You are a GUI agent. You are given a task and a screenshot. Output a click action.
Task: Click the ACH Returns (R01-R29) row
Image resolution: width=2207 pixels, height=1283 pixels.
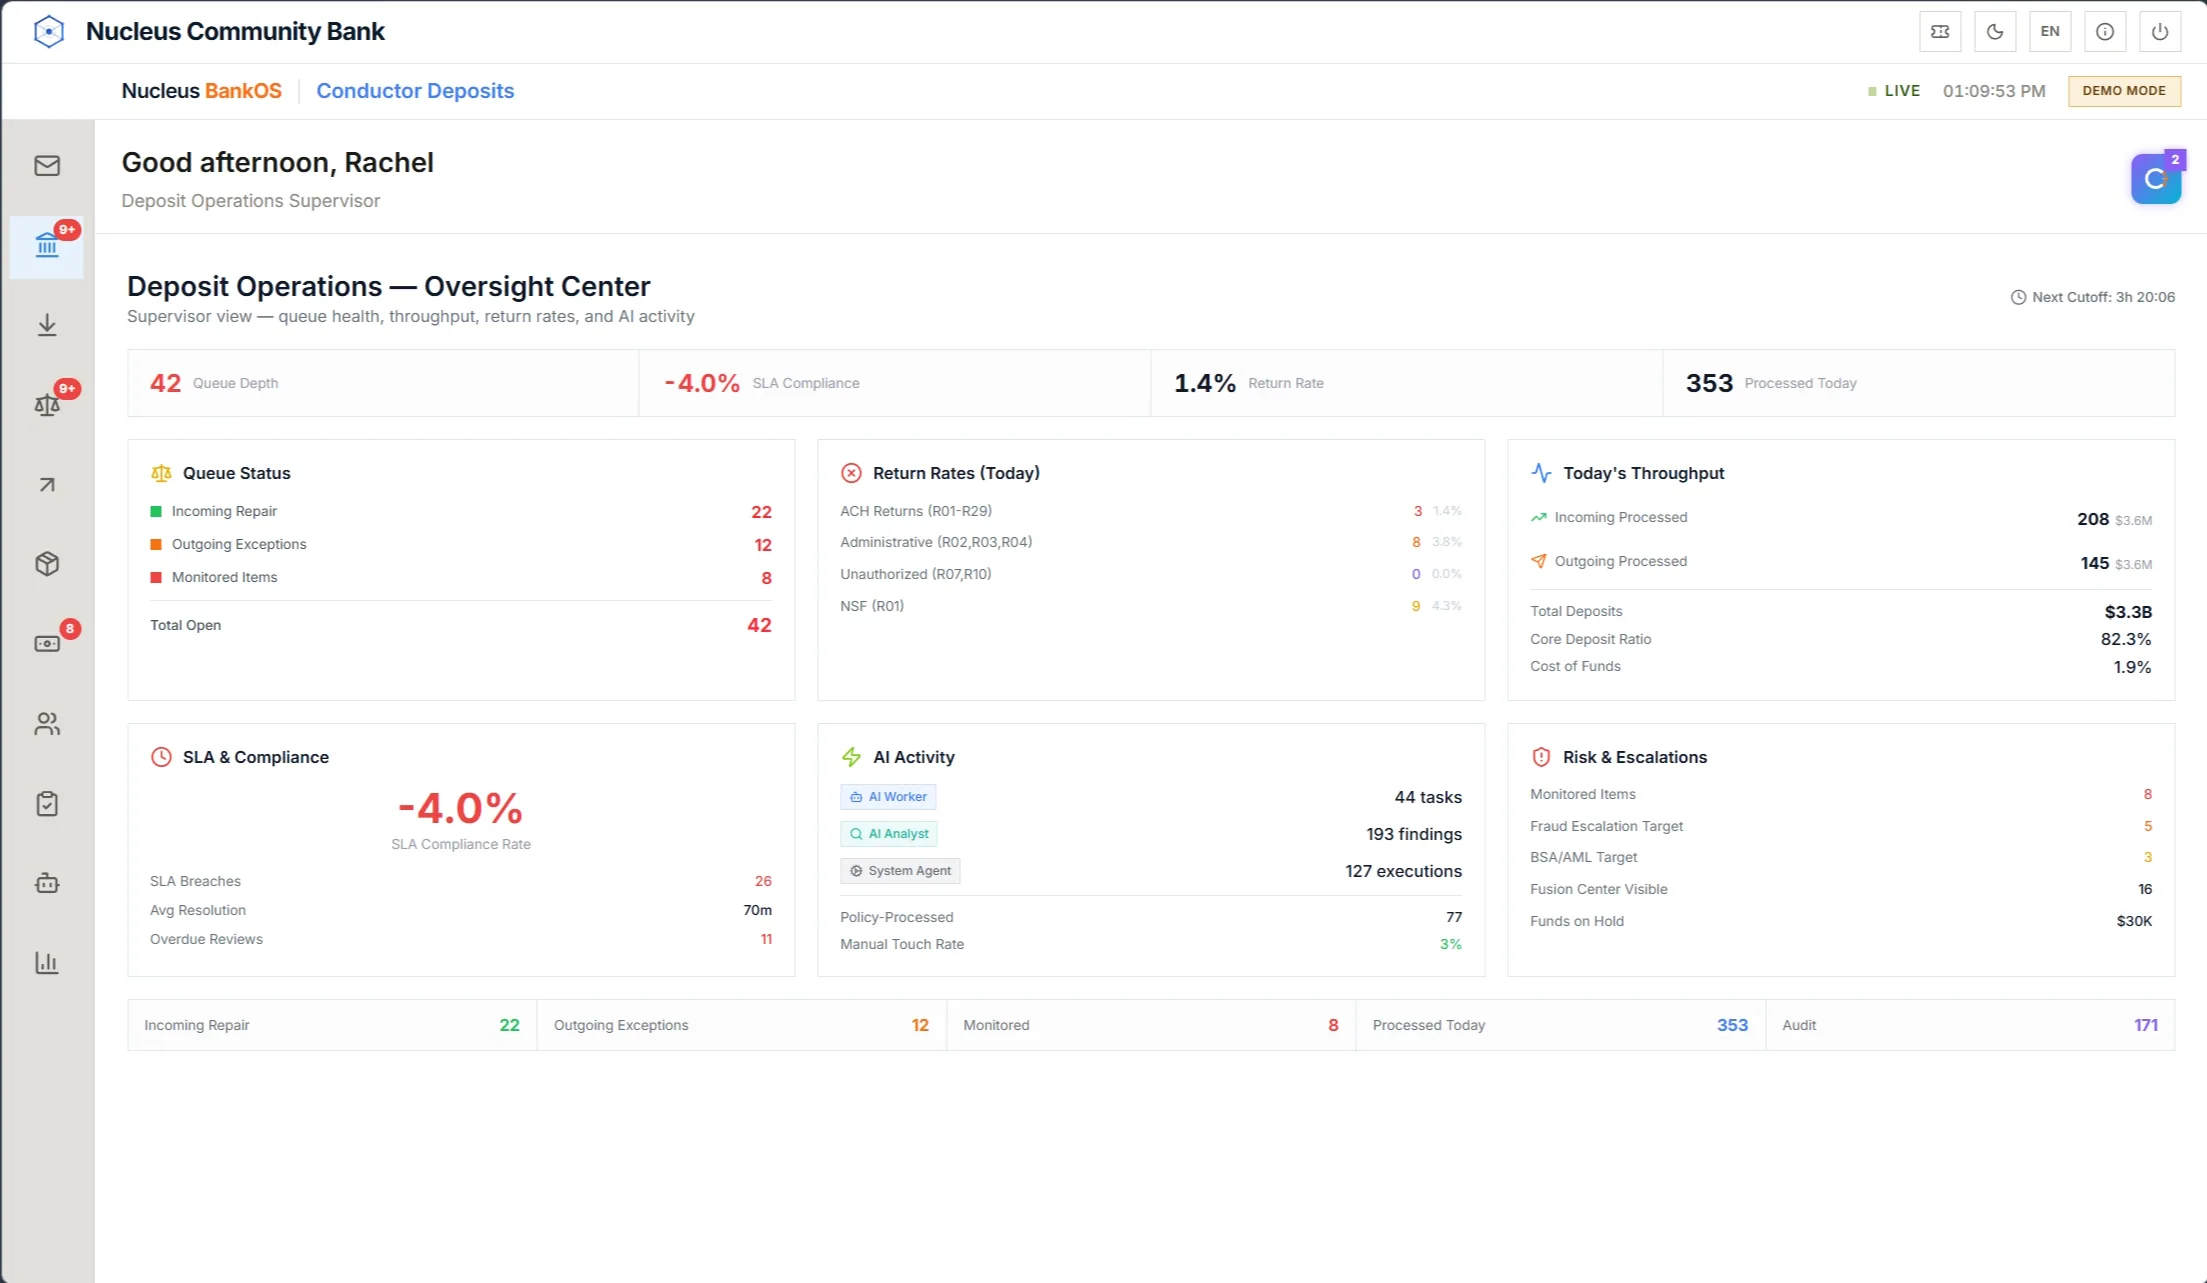(x=1151, y=511)
